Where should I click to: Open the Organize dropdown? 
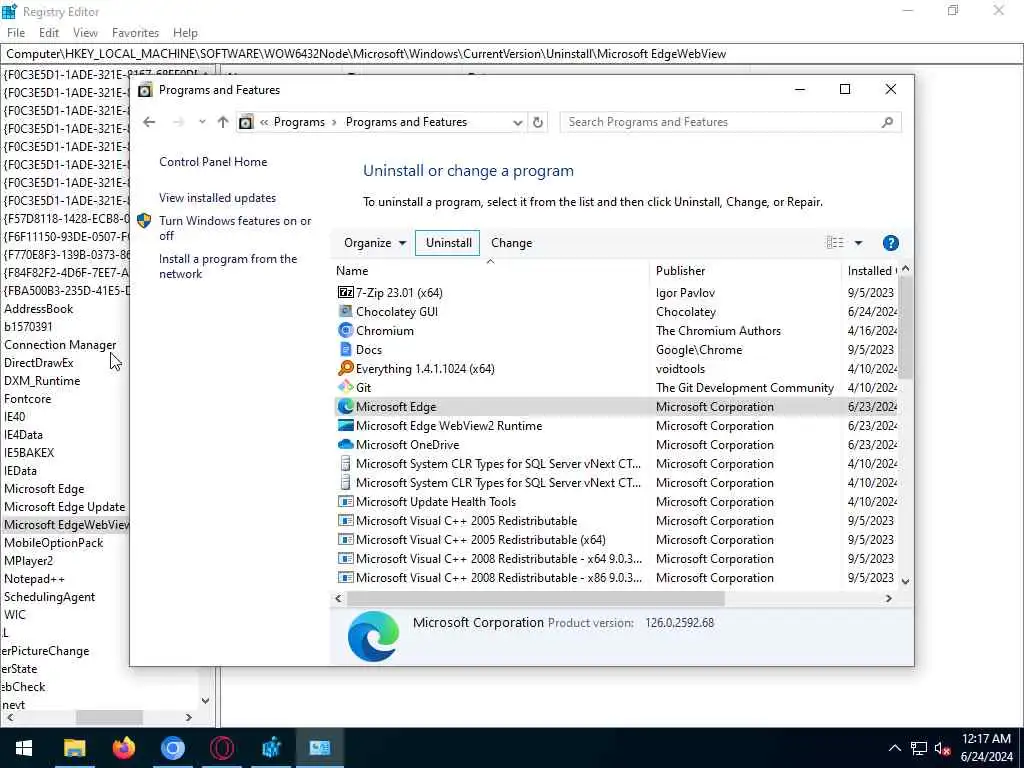(375, 243)
